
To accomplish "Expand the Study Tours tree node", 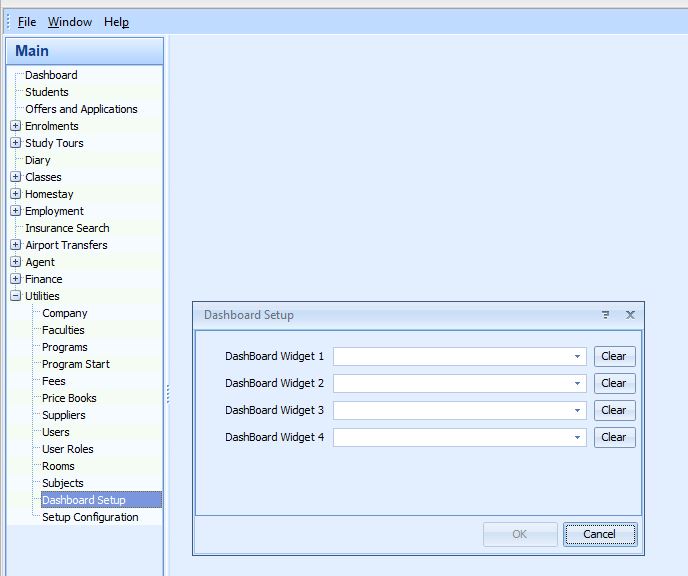I will (x=16, y=143).
